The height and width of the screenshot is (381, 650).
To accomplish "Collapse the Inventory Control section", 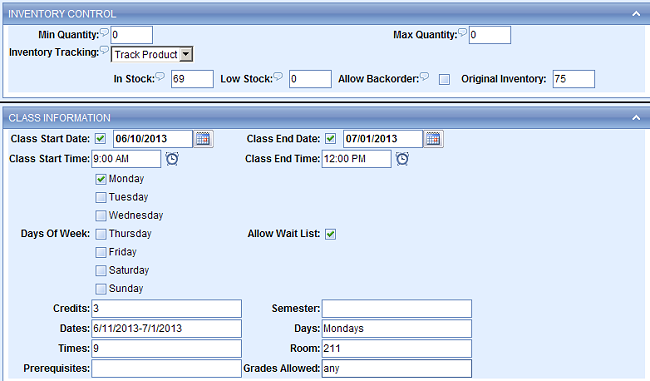I will [x=636, y=14].
